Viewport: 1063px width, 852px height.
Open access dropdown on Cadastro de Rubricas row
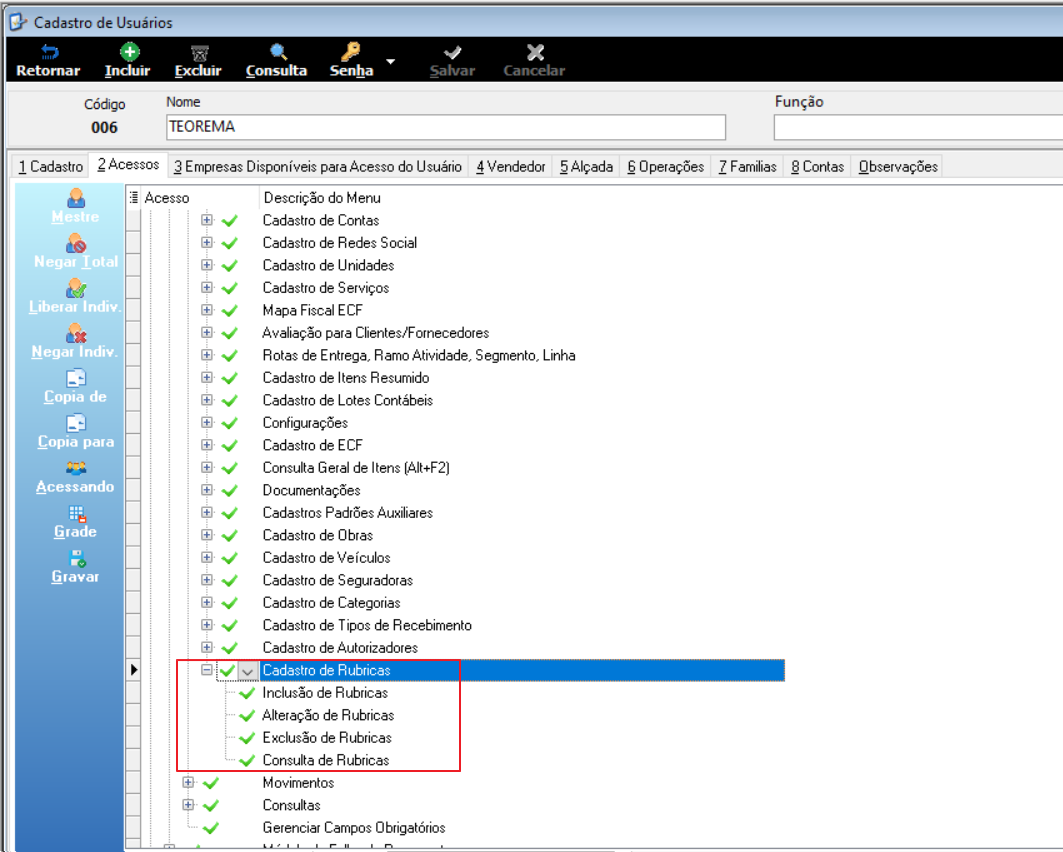pos(248,671)
